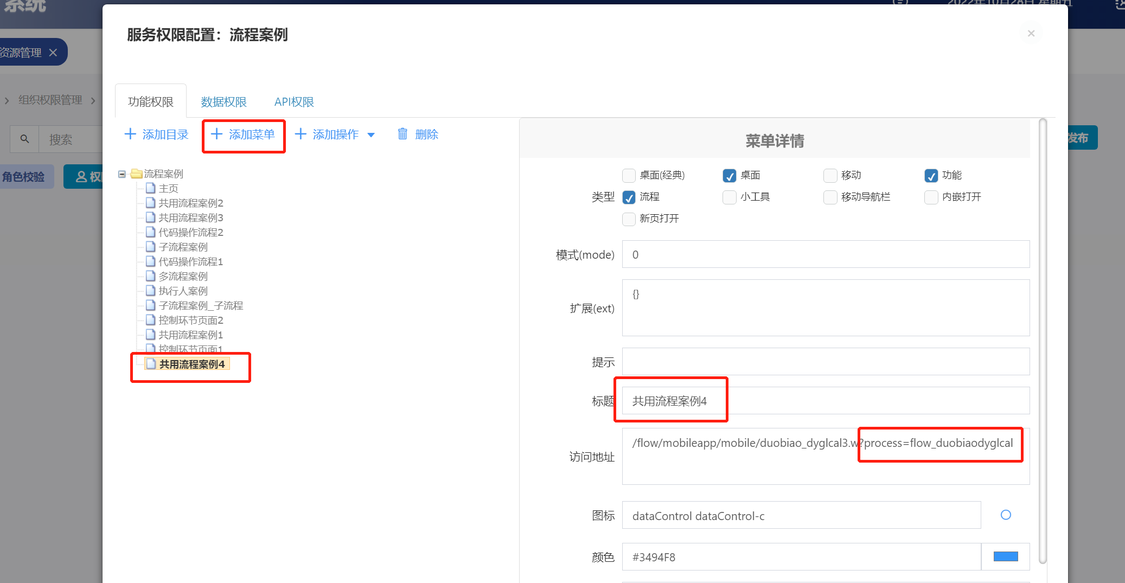Image resolution: width=1125 pixels, height=583 pixels.
Task: Click the plus icon for 添加目录
Action: (x=130, y=134)
